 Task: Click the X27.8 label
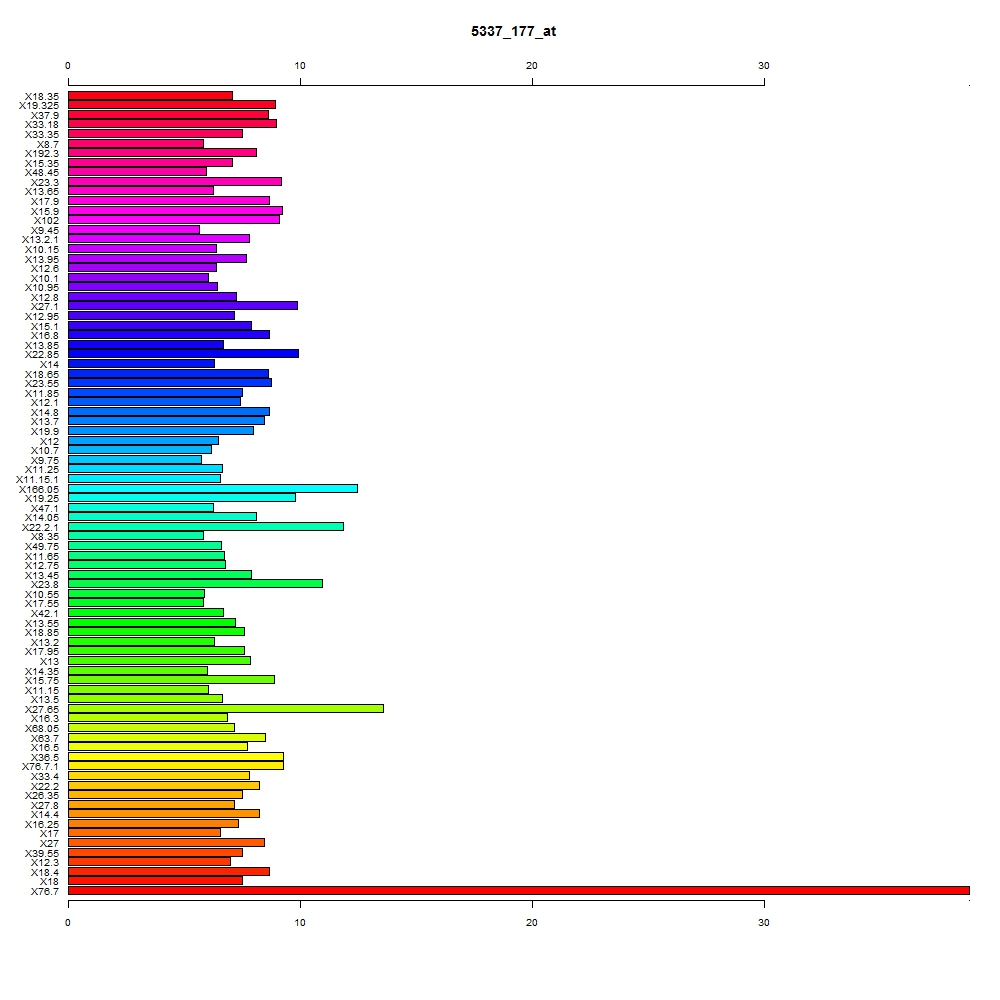pos(45,805)
